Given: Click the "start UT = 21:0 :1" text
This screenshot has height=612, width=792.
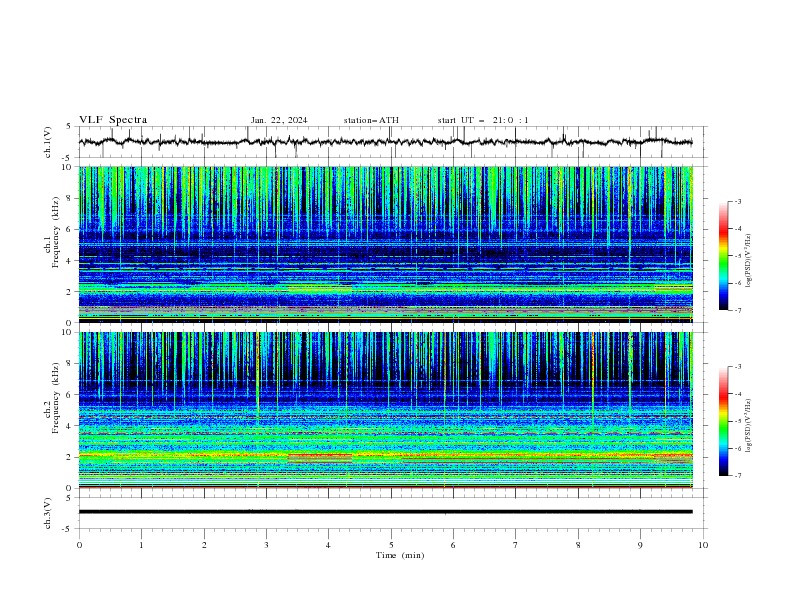Looking at the screenshot, I should (483, 120).
